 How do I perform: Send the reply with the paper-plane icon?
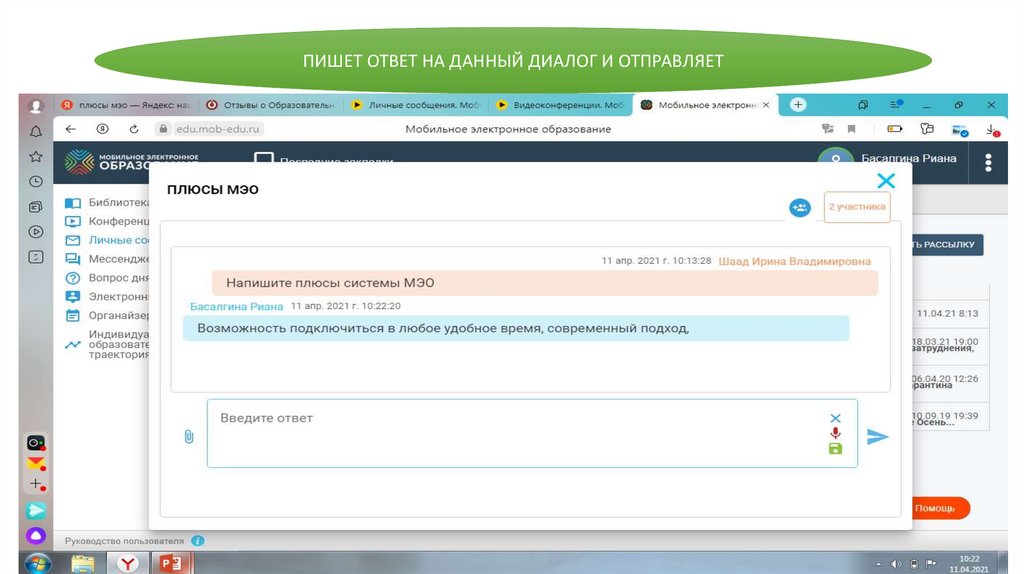(877, 436)
